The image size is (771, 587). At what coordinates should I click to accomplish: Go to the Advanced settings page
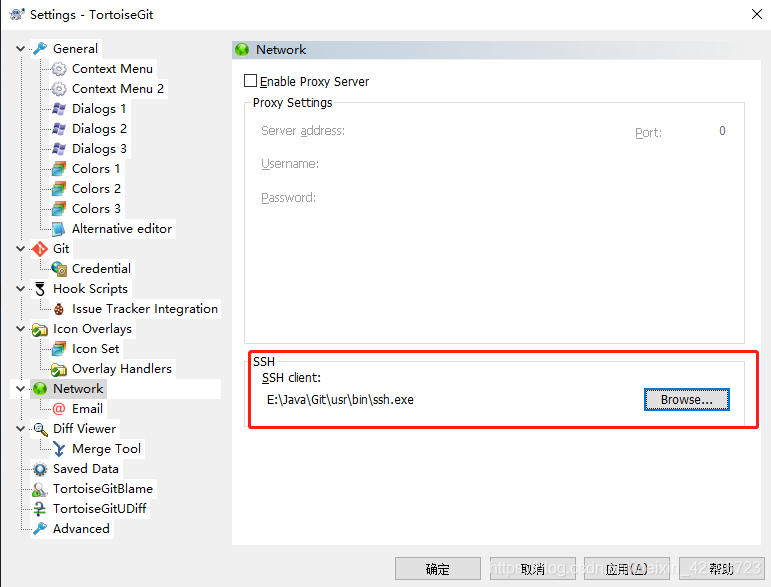pyautogui.click(x=81, y=529)
